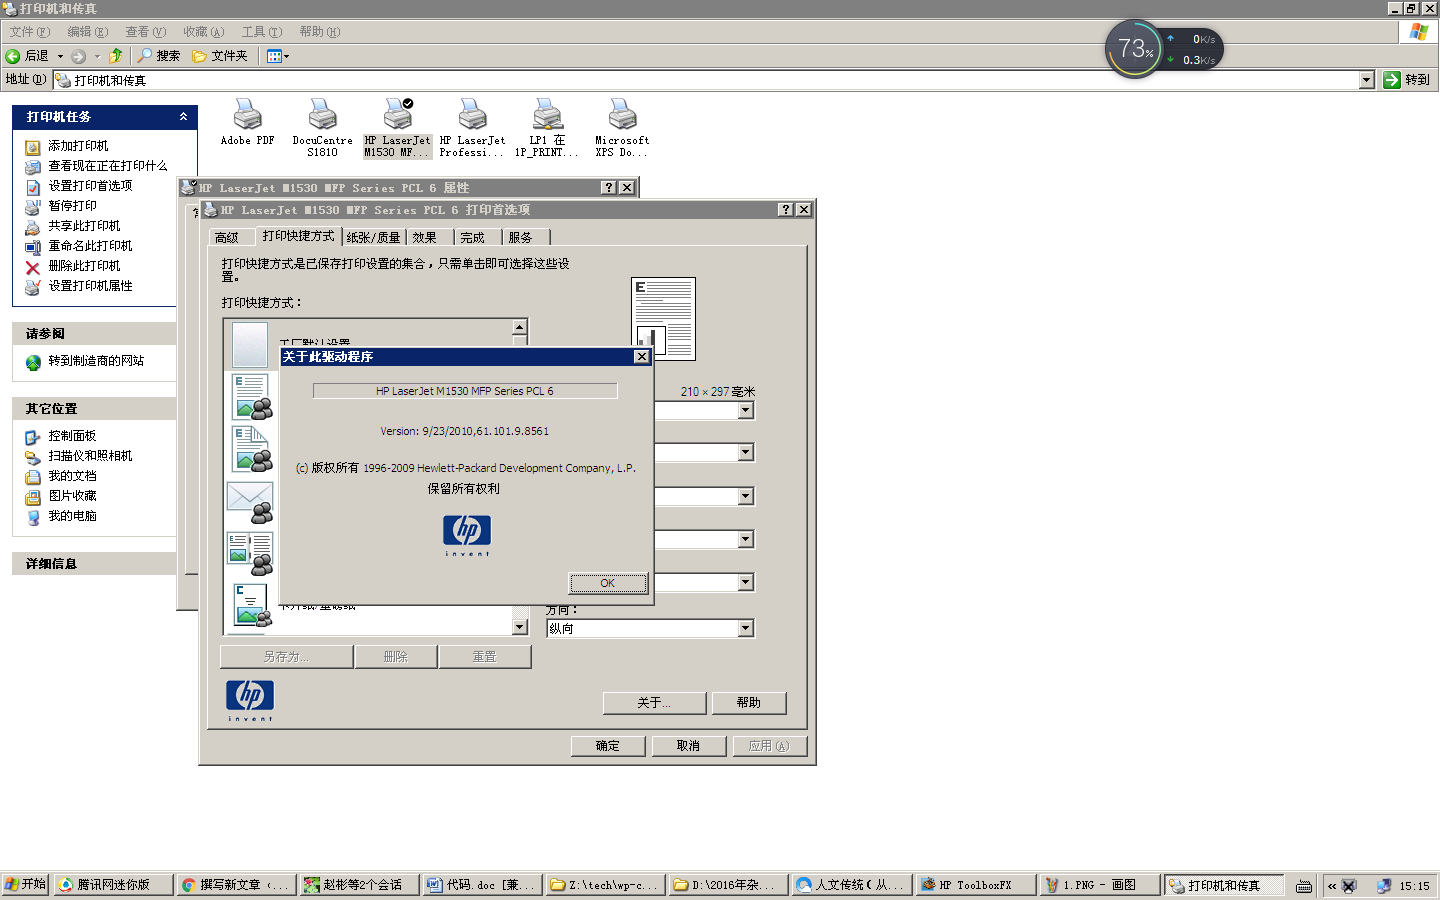Viewport: 1440px width, 900px height.
Task: Open the View menu
Action: pos(145,32)
